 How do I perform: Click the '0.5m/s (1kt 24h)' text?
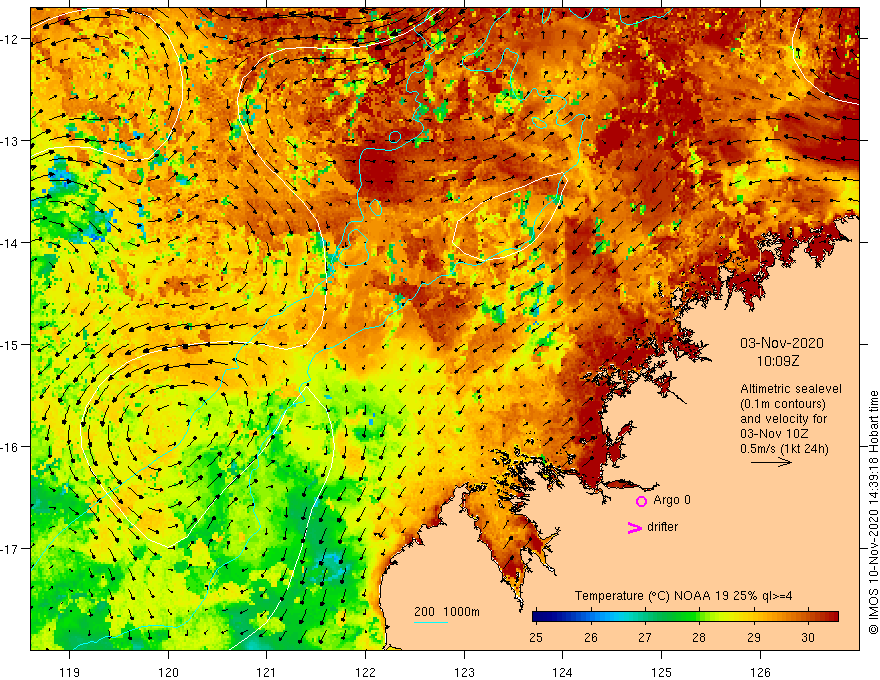tap(784, 449)
